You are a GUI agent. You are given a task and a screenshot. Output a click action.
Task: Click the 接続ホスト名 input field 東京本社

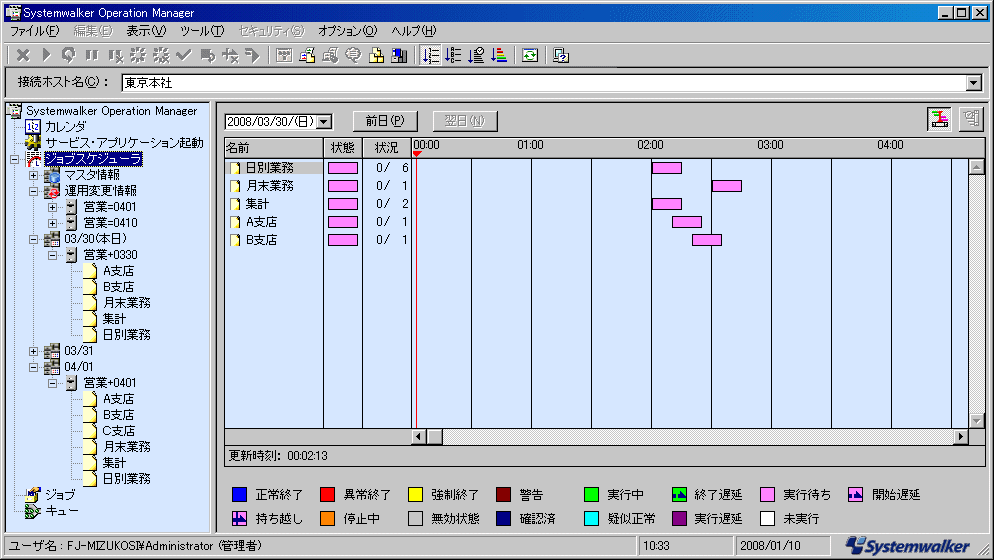coord(544,82)
